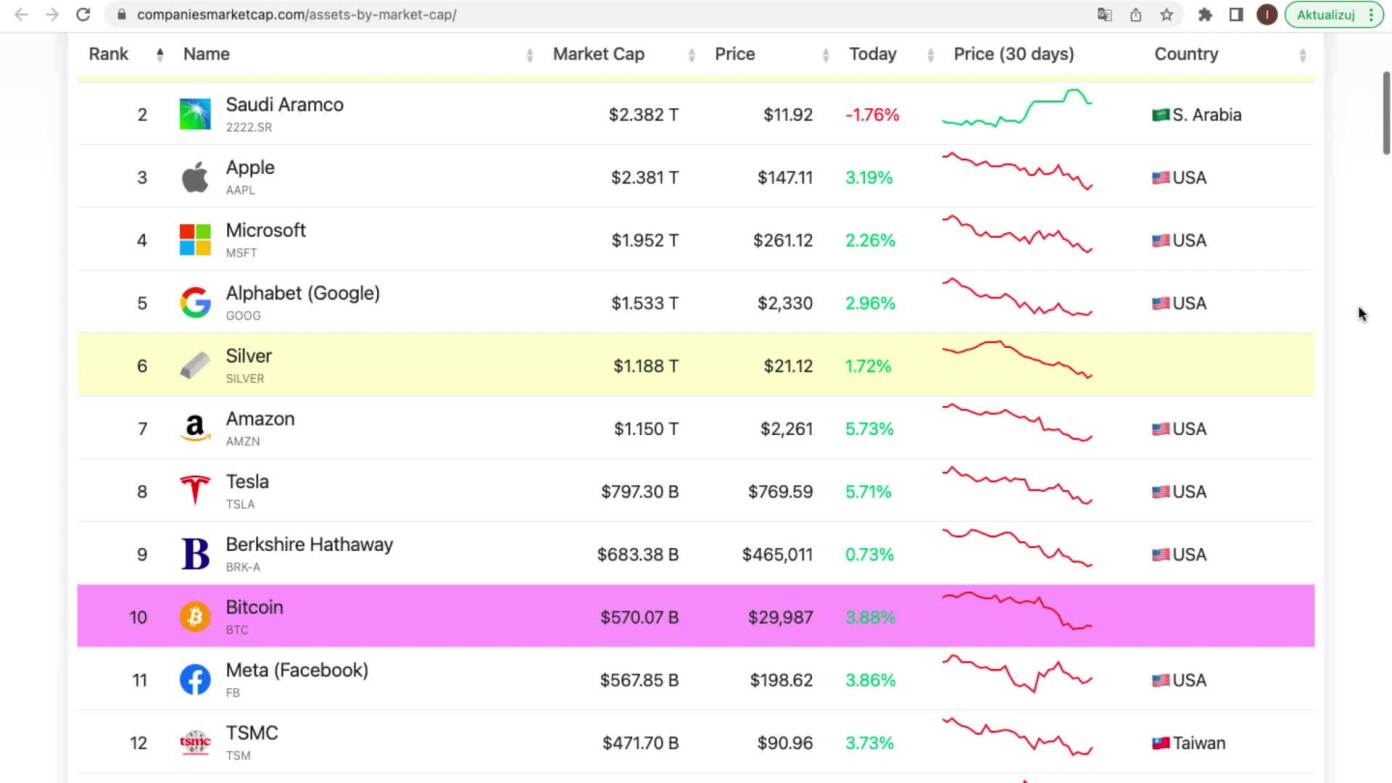This screenshot has width=1392, height=783.
Task: Click the Amazon logo icon
Action: (x=195, y=429)
